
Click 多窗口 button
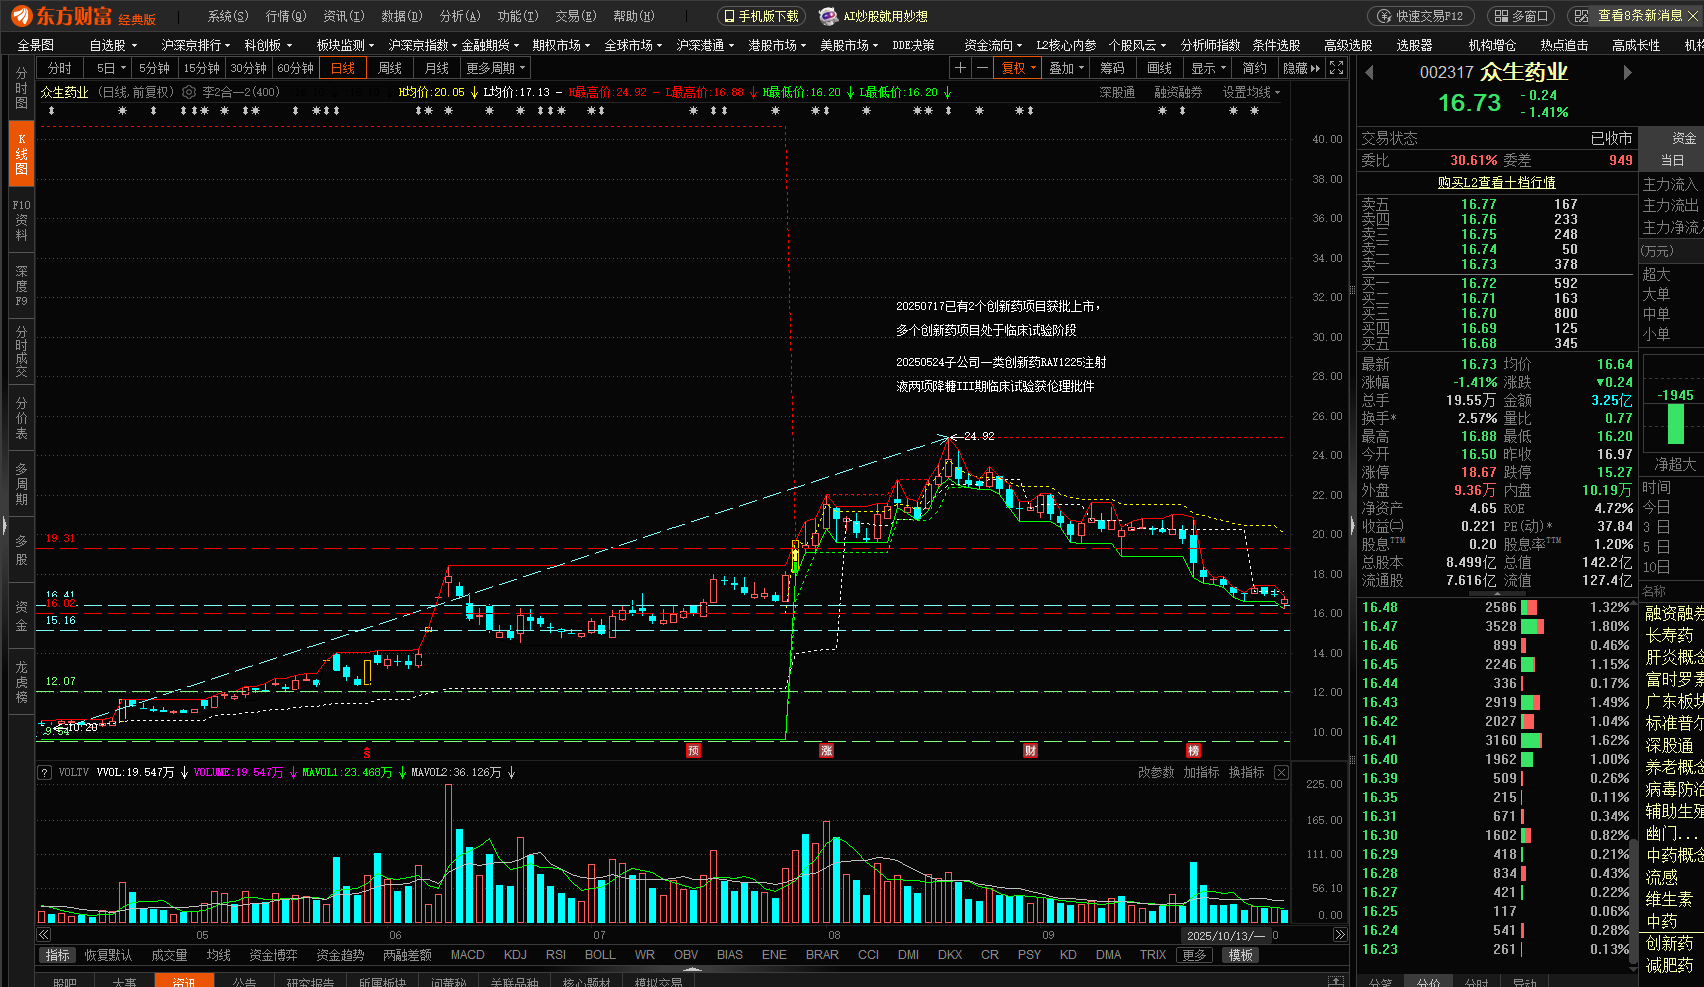1523,16
